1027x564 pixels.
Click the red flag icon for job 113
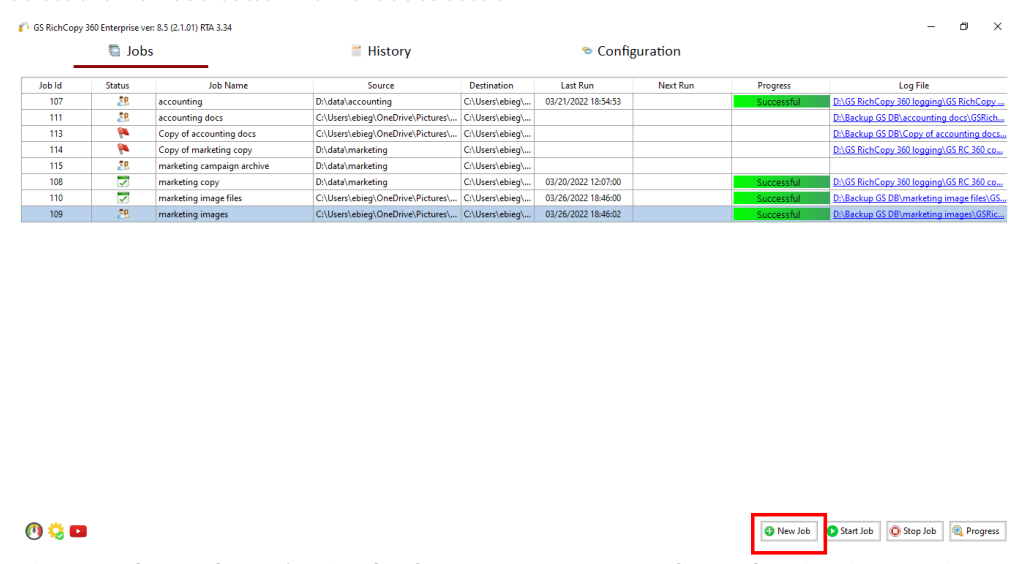tap(123, 134)
